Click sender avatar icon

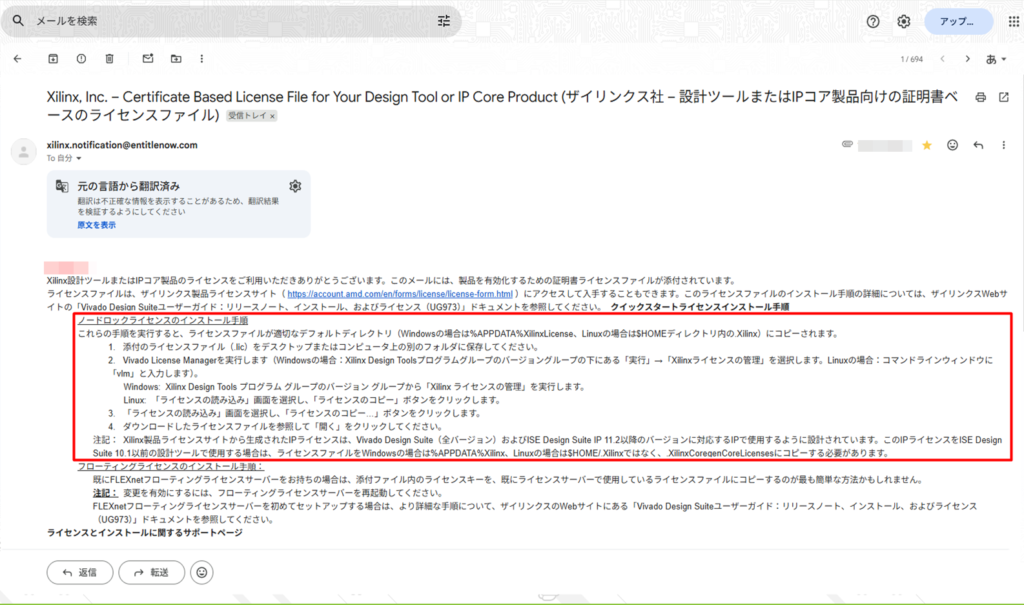24,152
